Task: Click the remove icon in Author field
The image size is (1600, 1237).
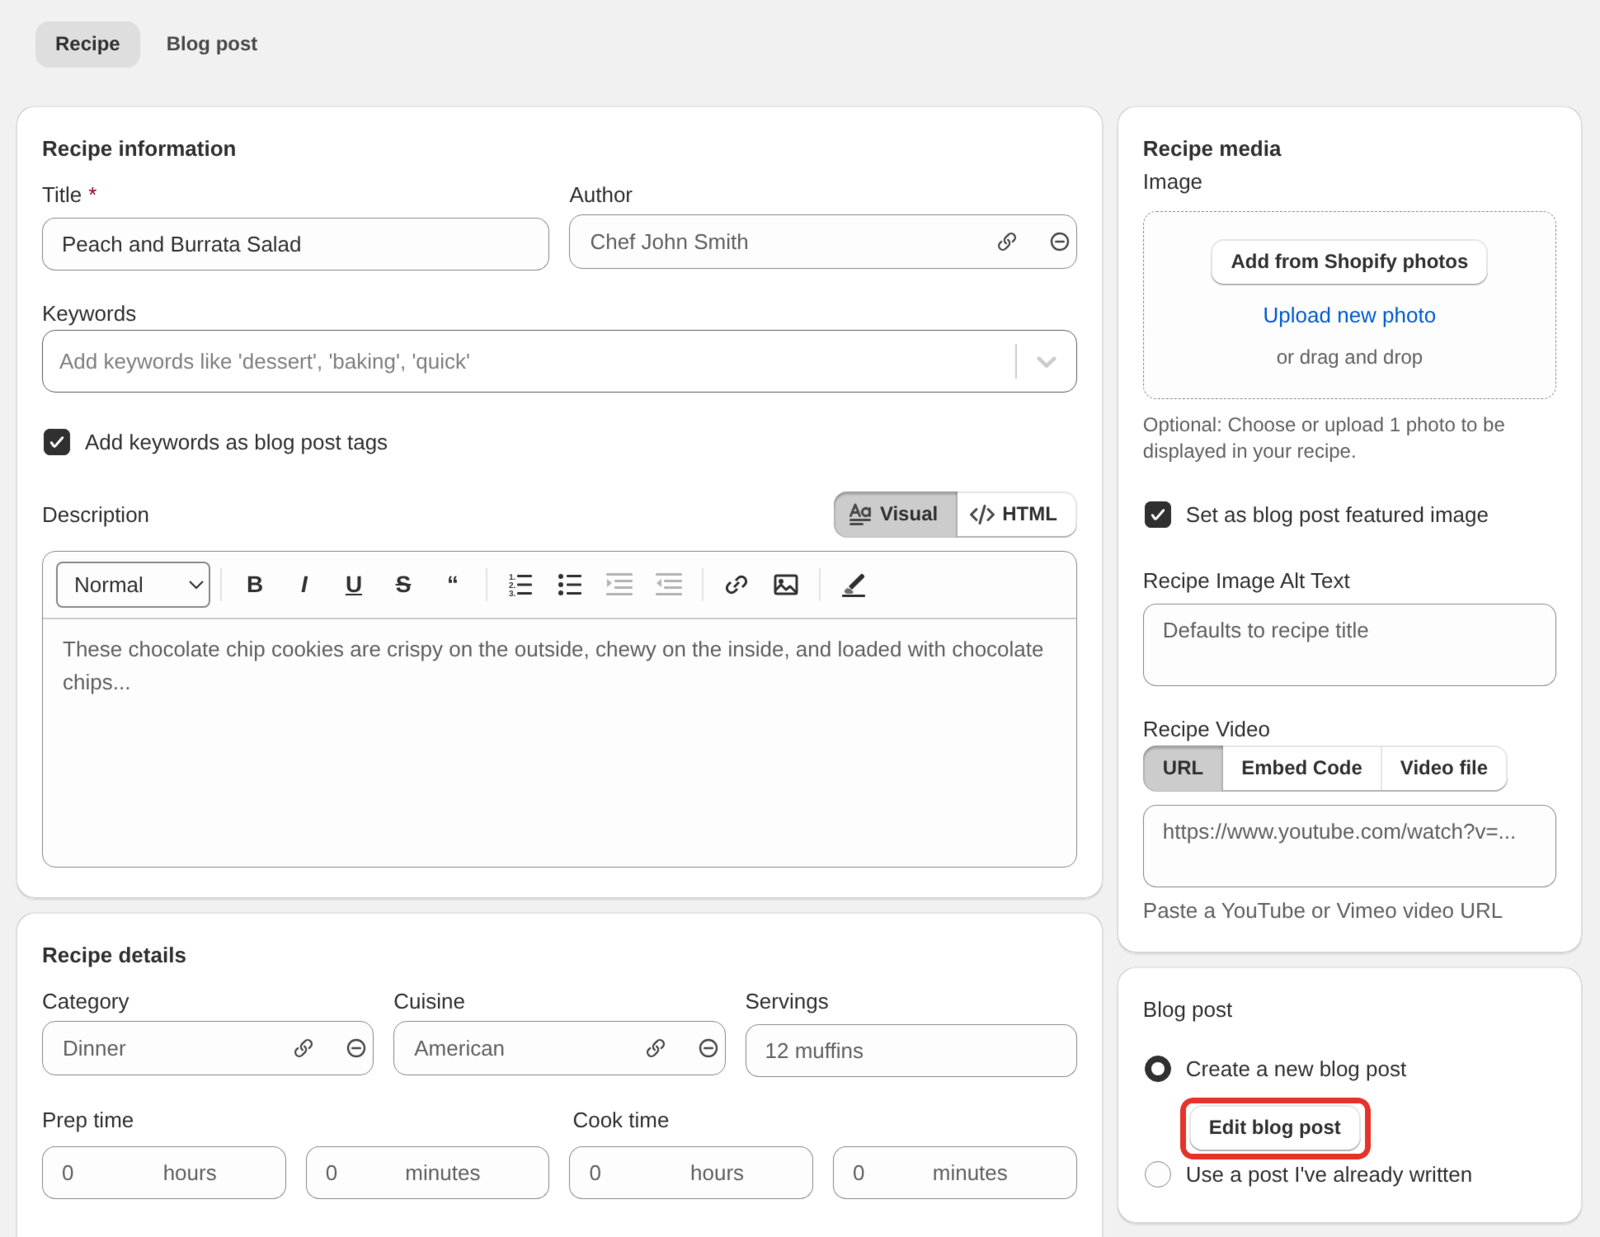Action: point(1059,242)
